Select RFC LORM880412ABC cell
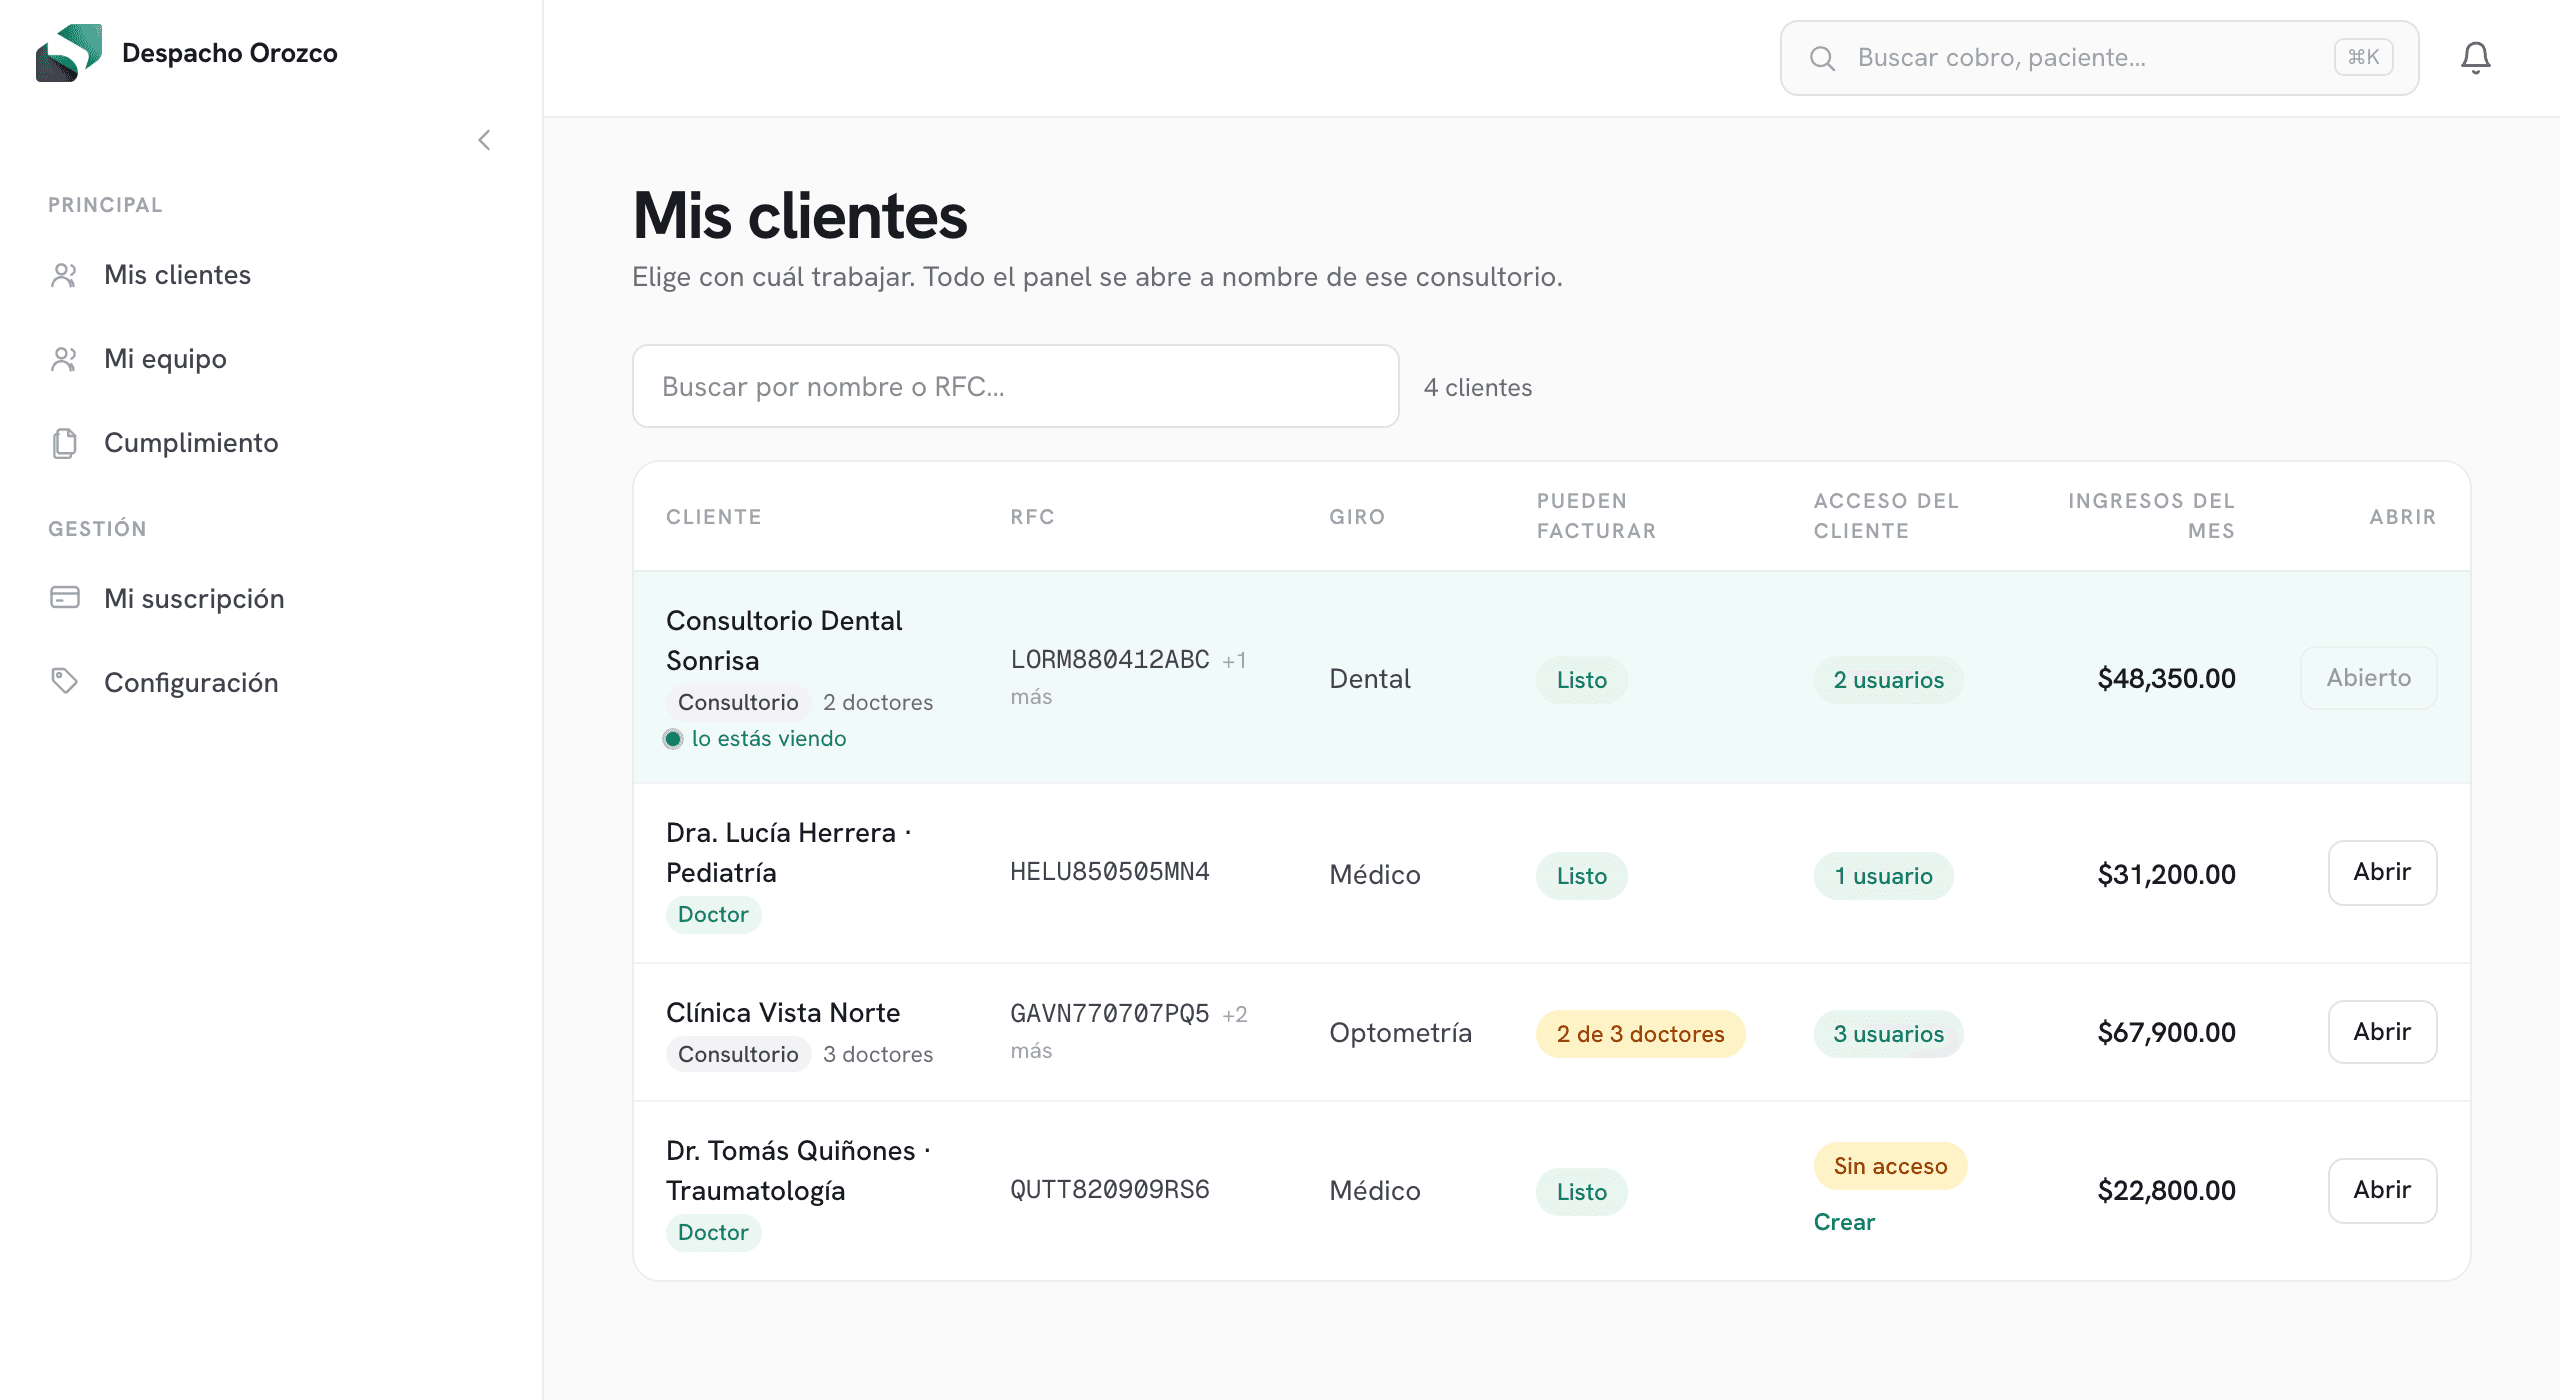Screen dimensions: 2560x1400 coord(1110,660)
